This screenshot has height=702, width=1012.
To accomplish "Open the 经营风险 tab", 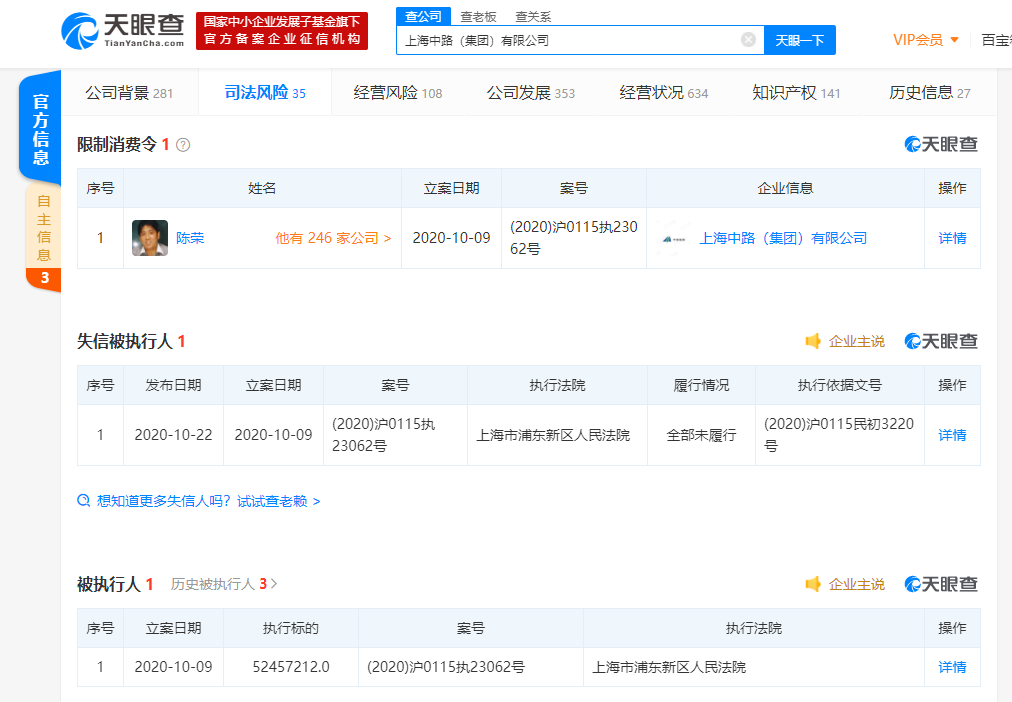I will click(398, 93).
